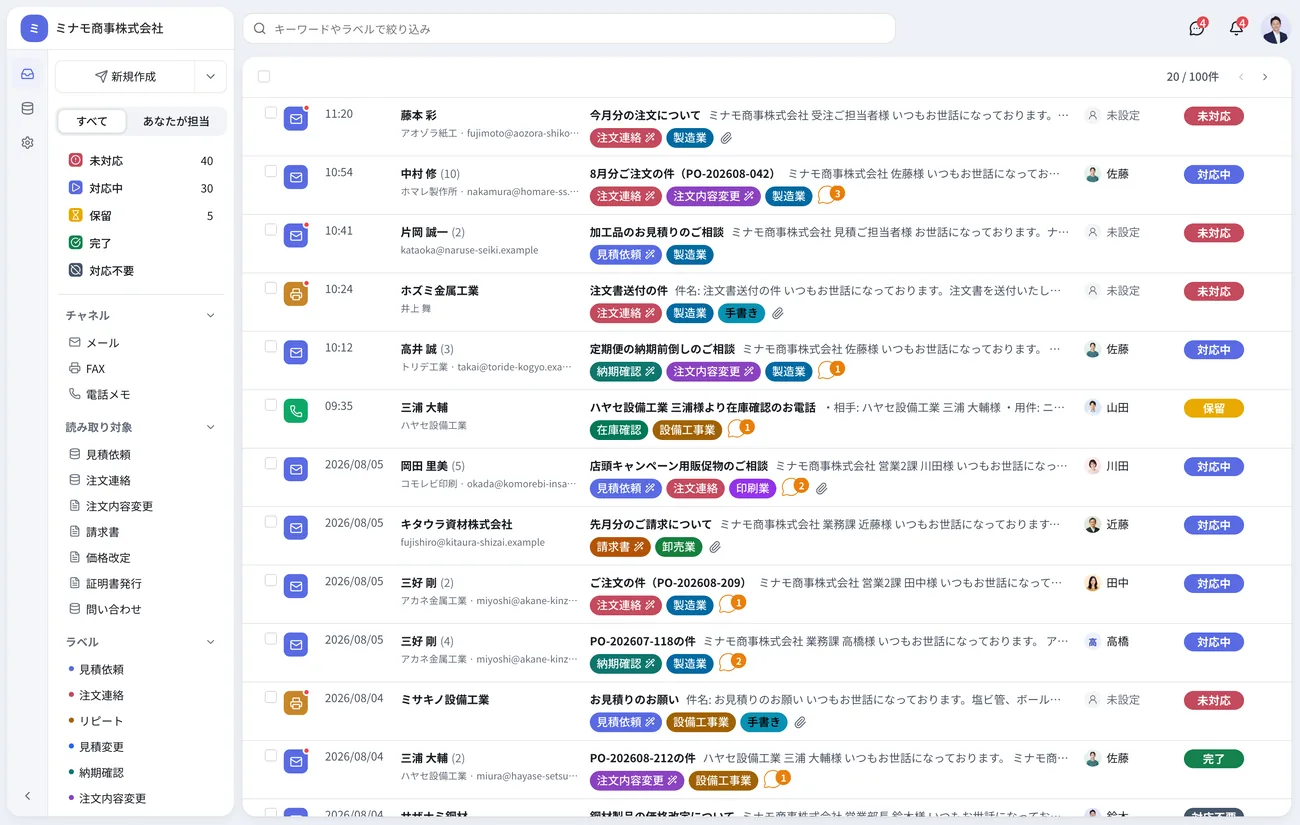The height and width of the screenshot is (825, 1300).
Task: Click the phone icon on 三浦 大輔 09:35 row
Action: [296, 411]
